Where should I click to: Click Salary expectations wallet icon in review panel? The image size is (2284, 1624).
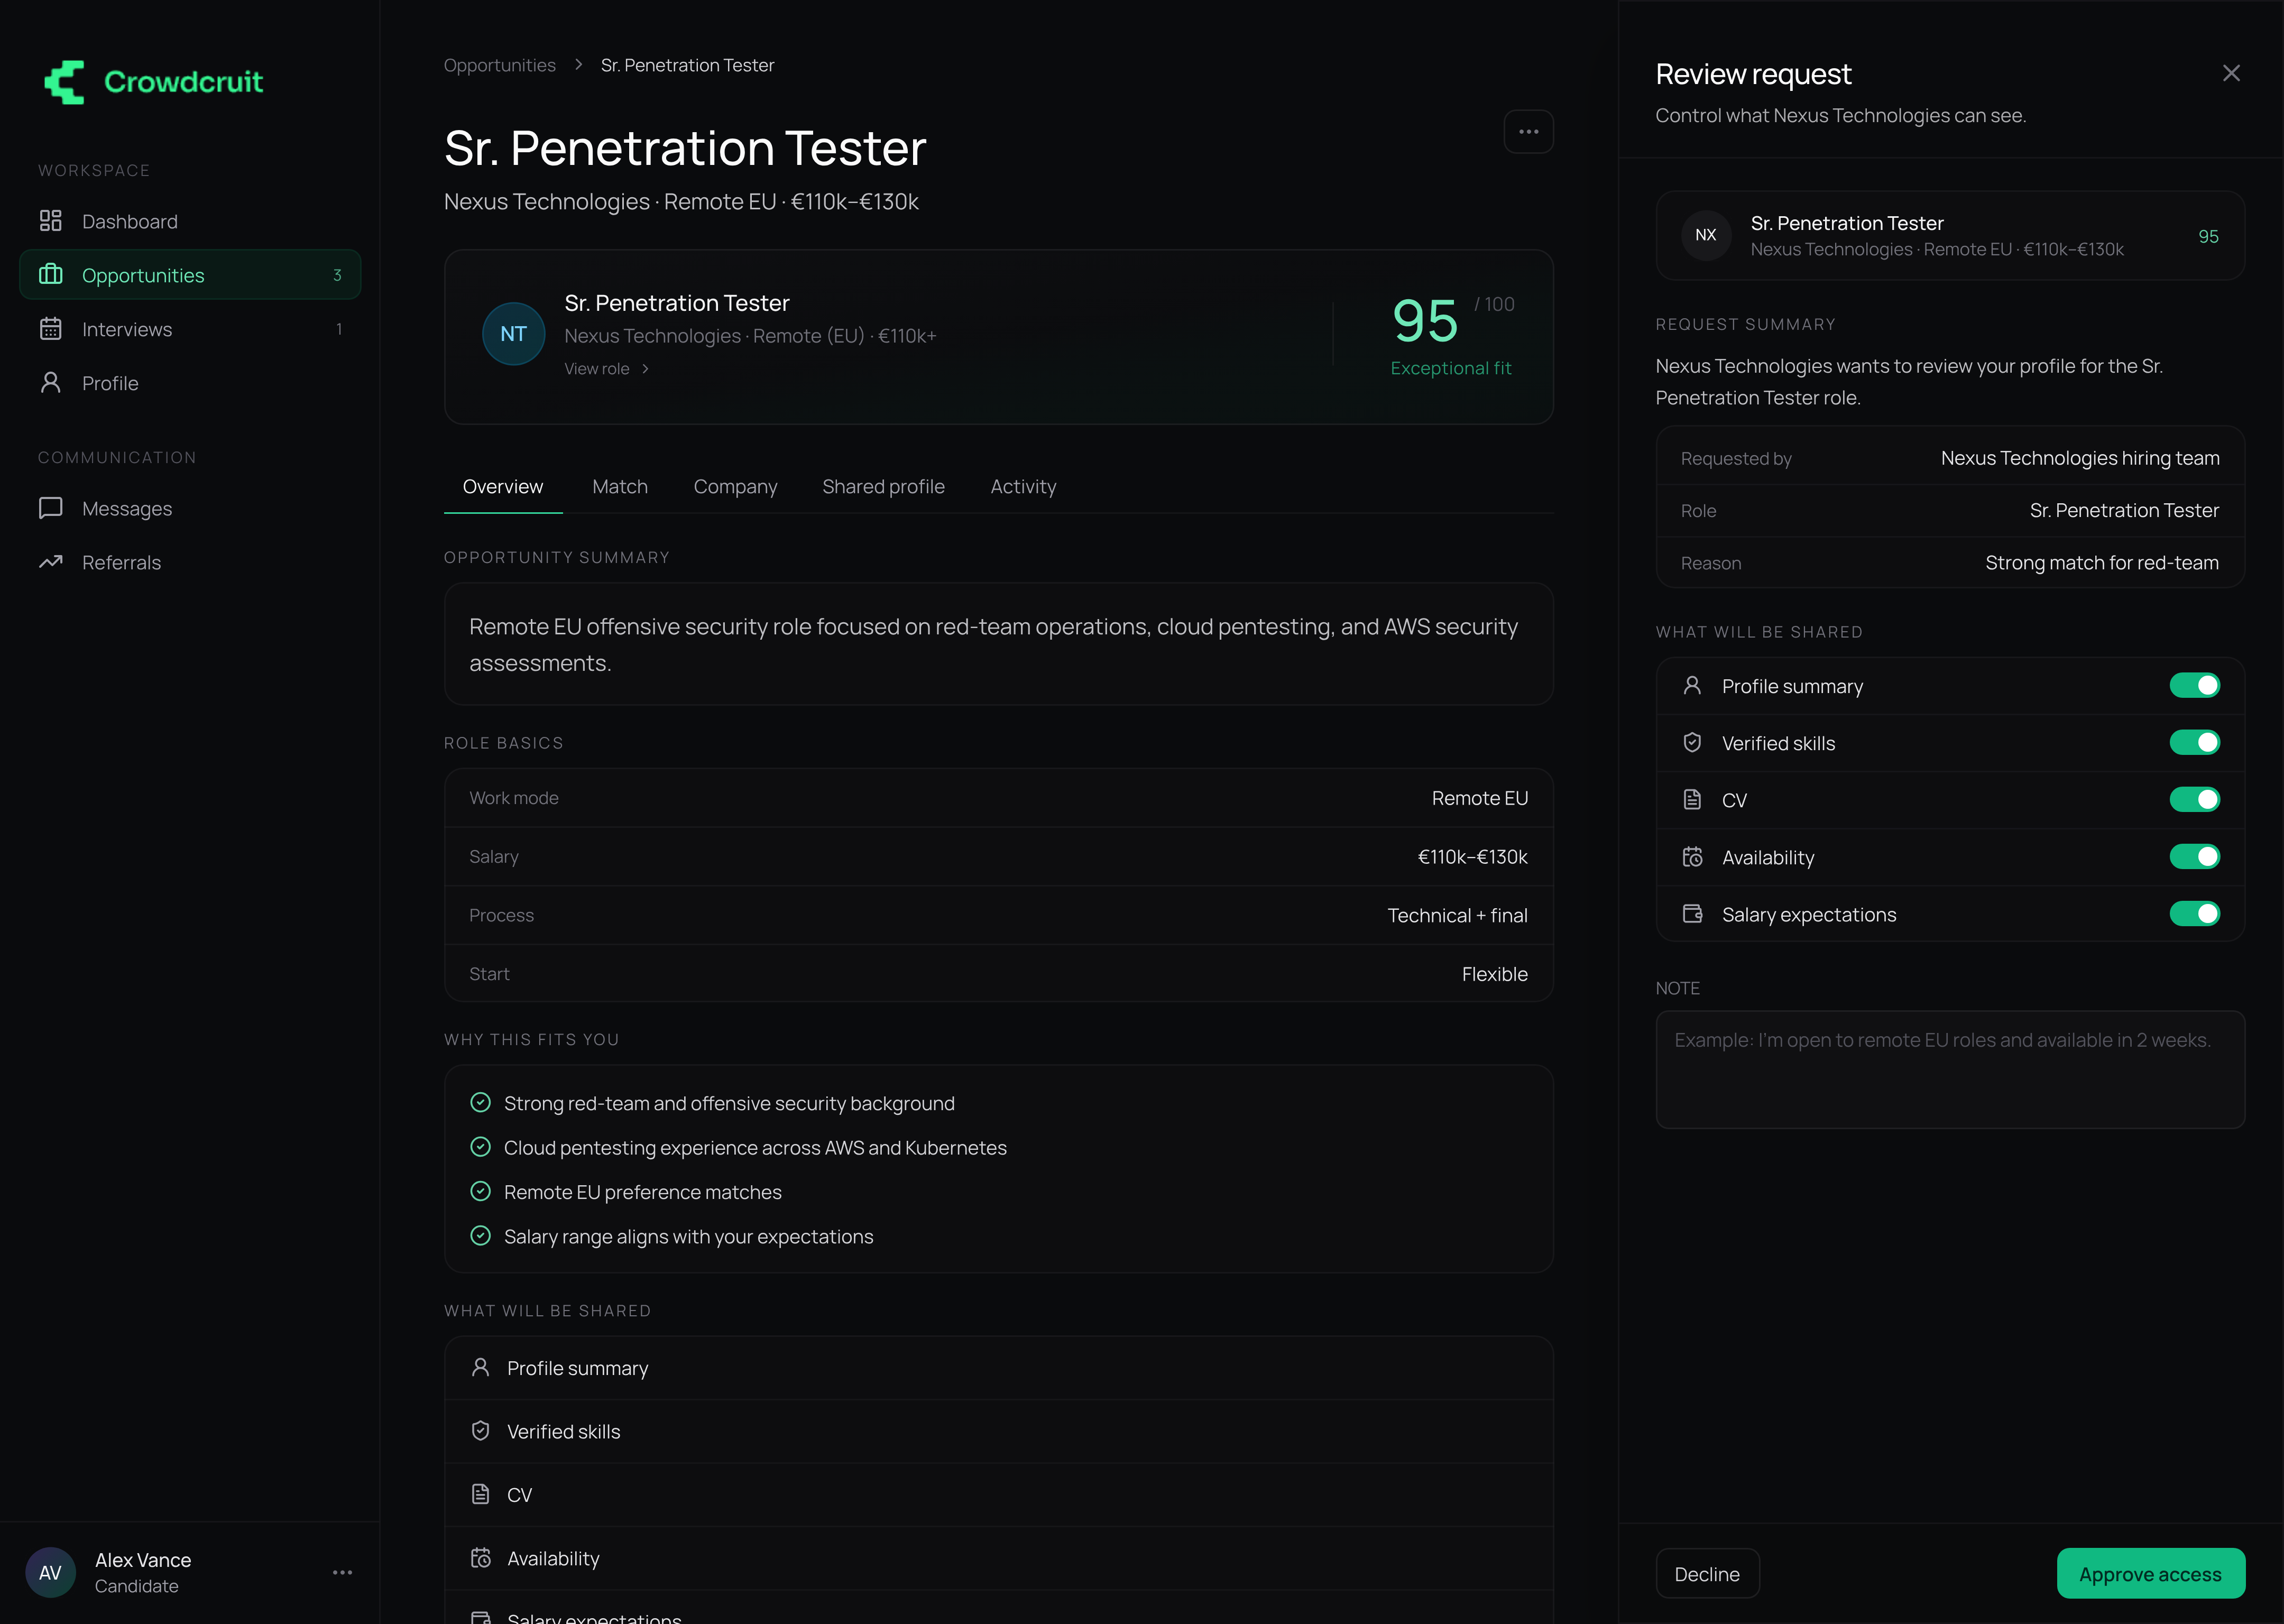tap(1692, 914)
